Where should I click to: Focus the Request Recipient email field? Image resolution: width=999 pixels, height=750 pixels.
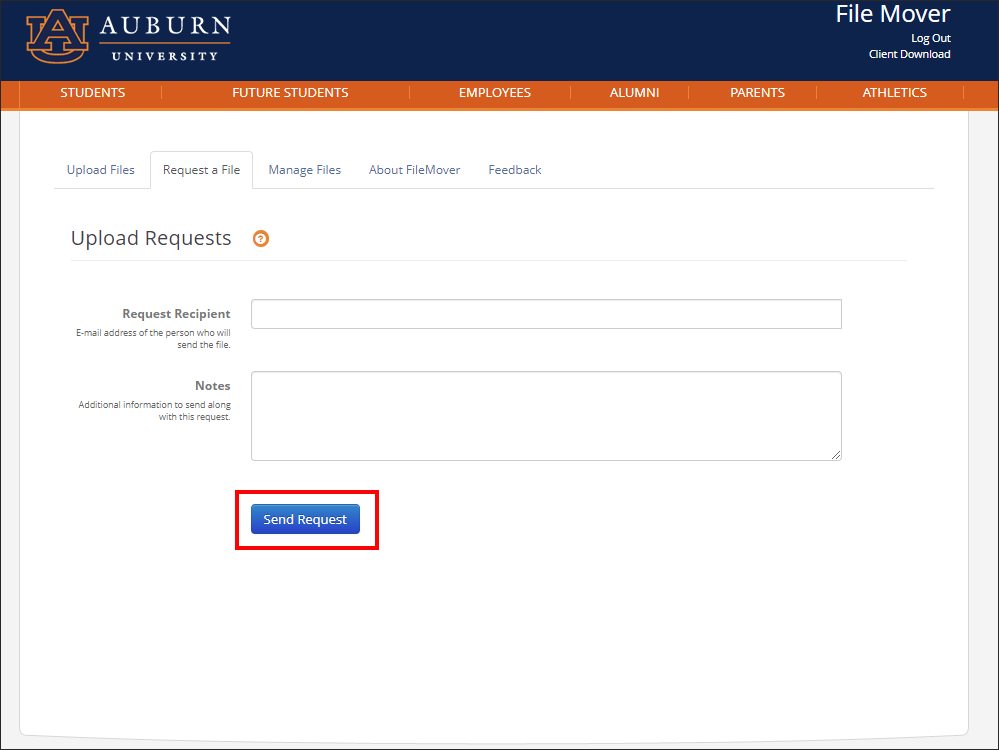[x=546, y=314]
